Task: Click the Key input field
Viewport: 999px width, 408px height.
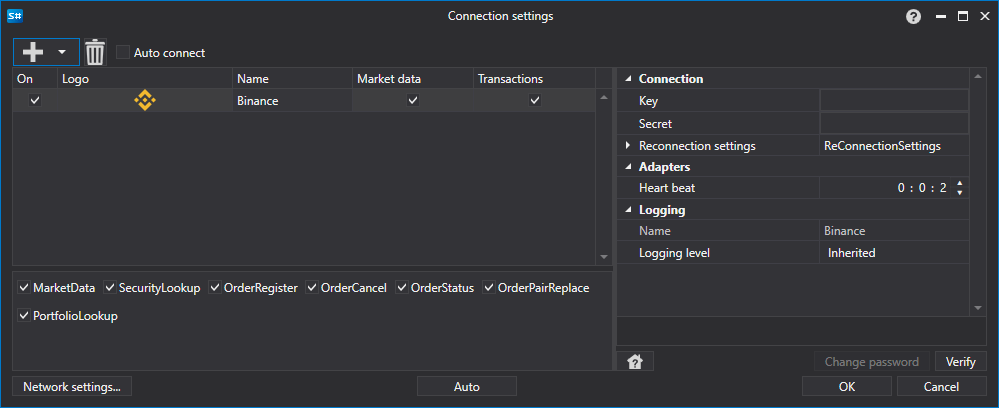Action: 894,101
